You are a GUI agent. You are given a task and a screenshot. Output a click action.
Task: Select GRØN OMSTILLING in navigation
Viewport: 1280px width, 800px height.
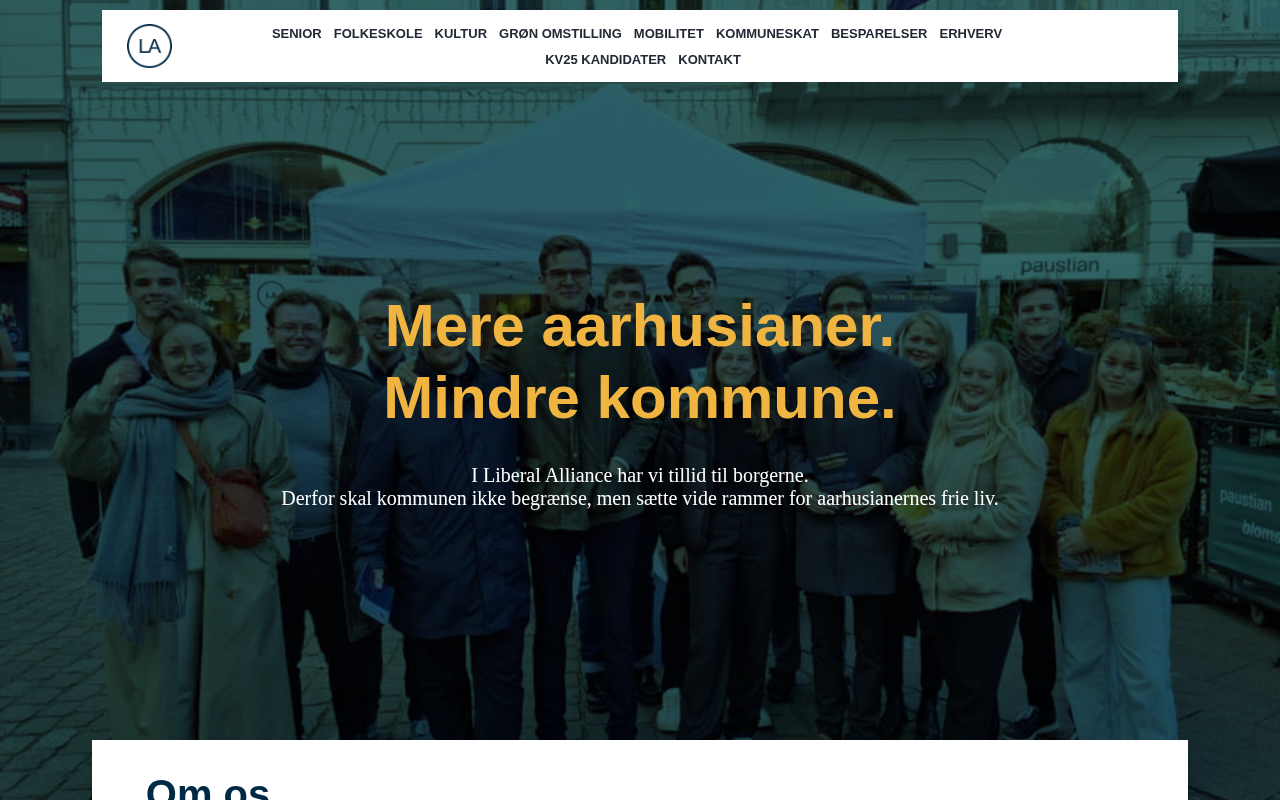click(560, 34)
